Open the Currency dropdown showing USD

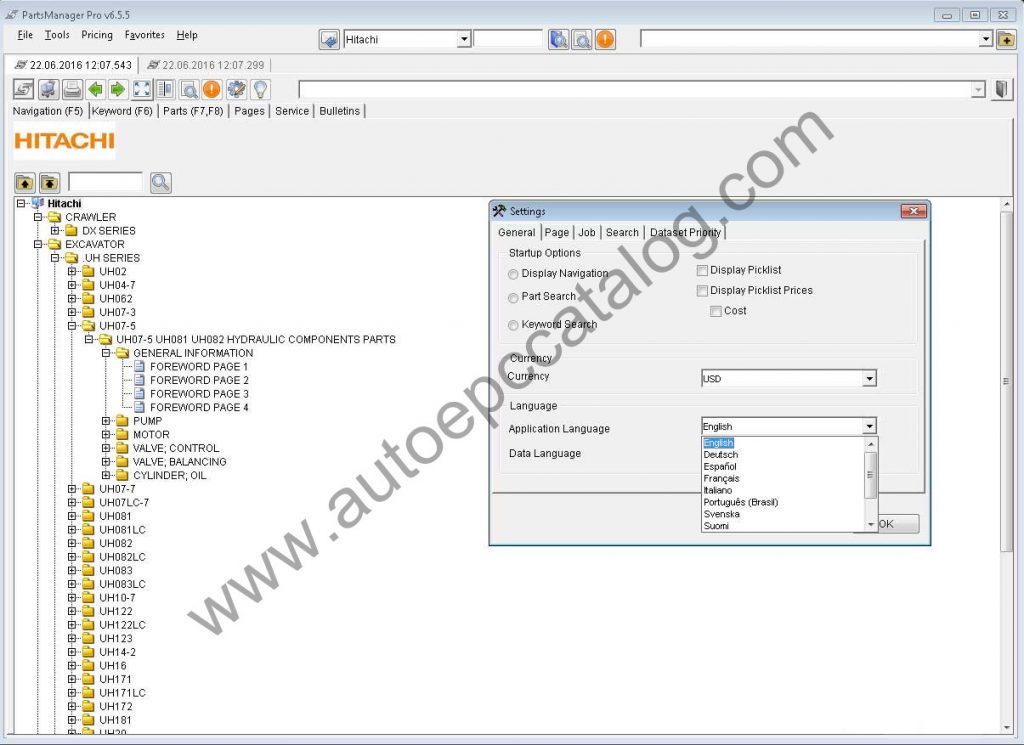(x=869, y=378)
